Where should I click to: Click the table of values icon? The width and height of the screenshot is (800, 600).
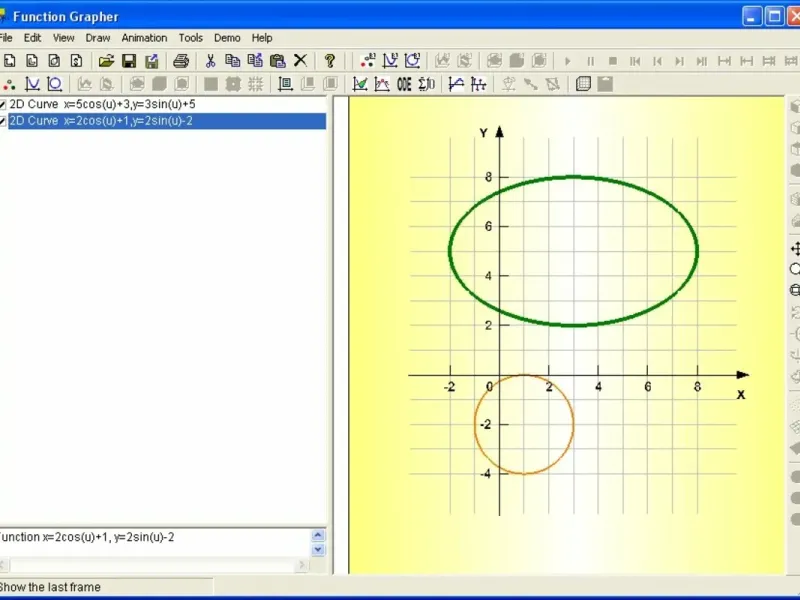[x=285, y=84]
